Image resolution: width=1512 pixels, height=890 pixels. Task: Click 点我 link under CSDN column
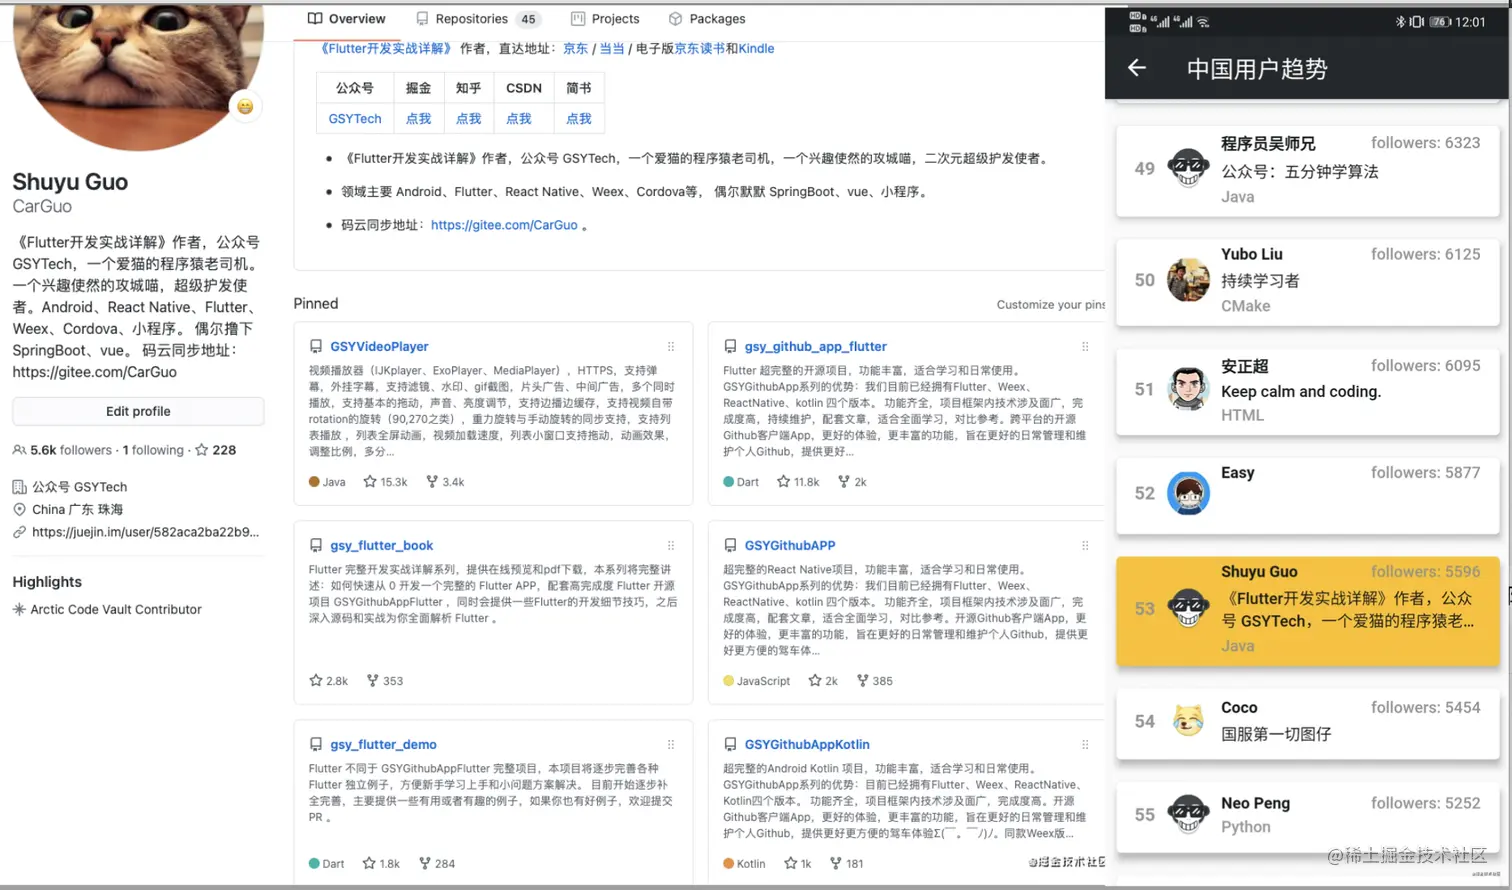(519, 118)
